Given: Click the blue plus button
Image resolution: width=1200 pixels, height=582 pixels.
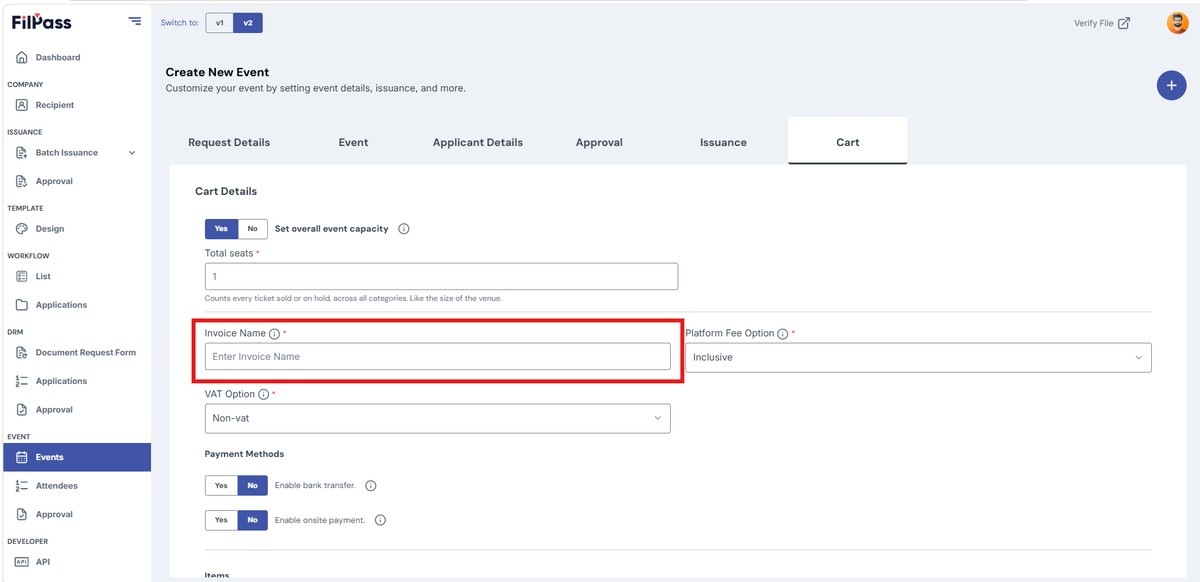Looking at the screenshot, I should [x=1171, y=86].
